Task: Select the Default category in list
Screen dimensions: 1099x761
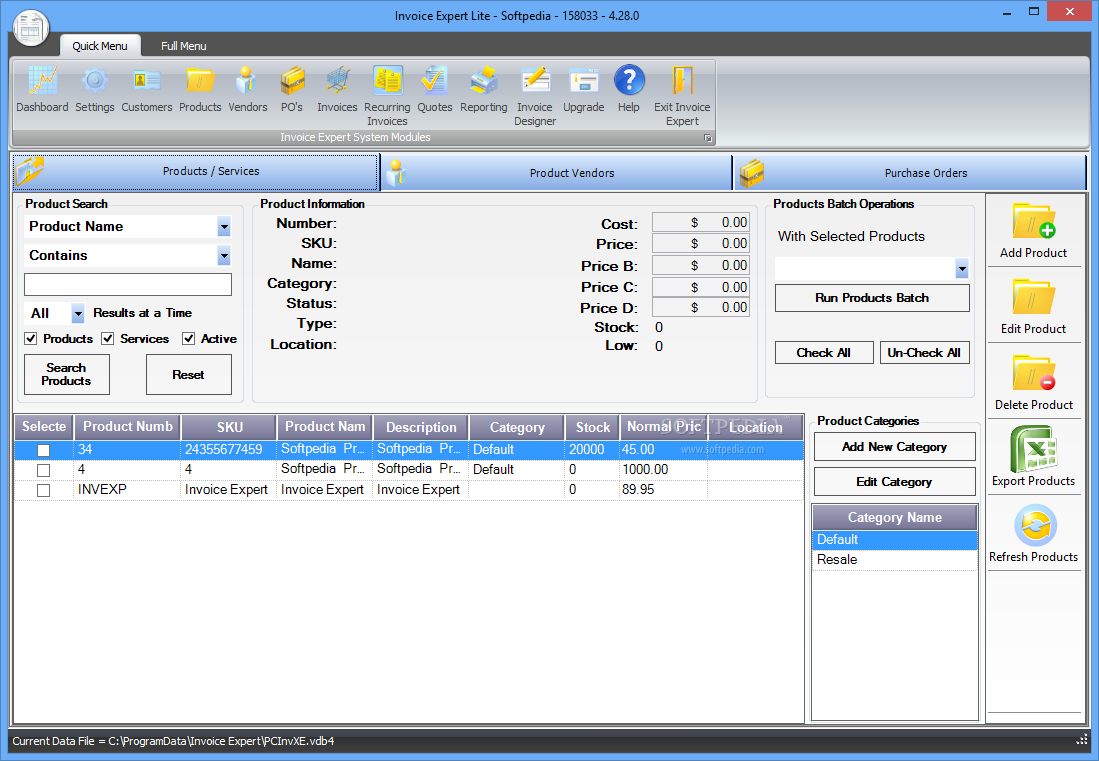Action: click(894, 540)
